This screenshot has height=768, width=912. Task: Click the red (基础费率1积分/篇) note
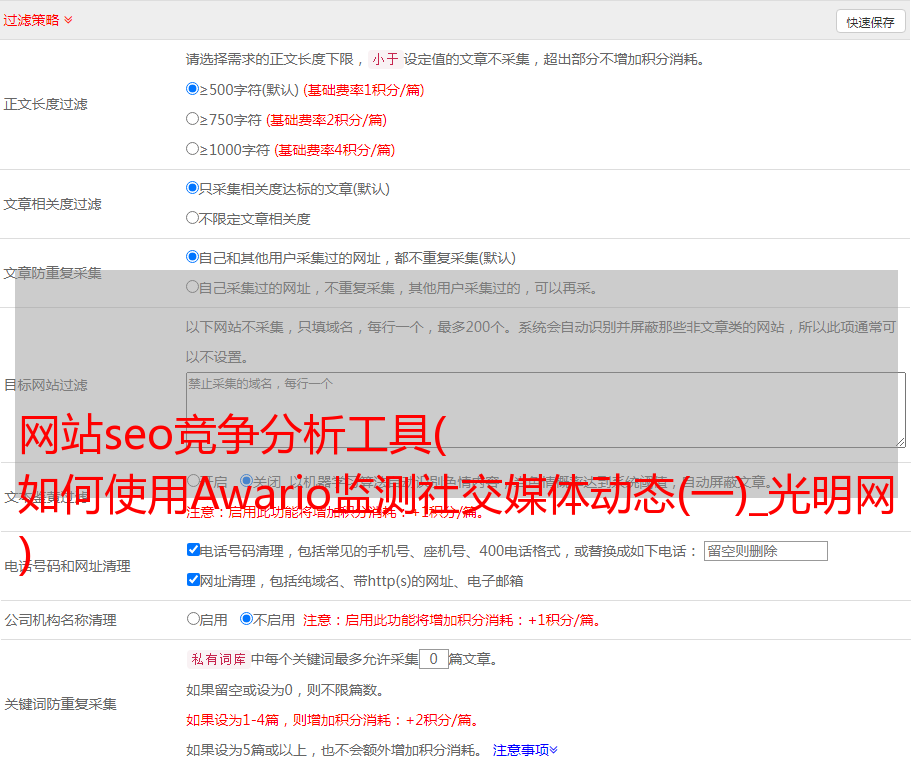(364, 90)
